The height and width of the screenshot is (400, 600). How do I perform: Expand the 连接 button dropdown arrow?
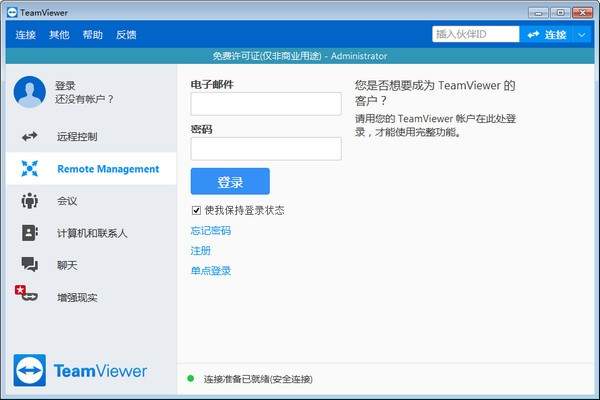(x=582, y=35)
